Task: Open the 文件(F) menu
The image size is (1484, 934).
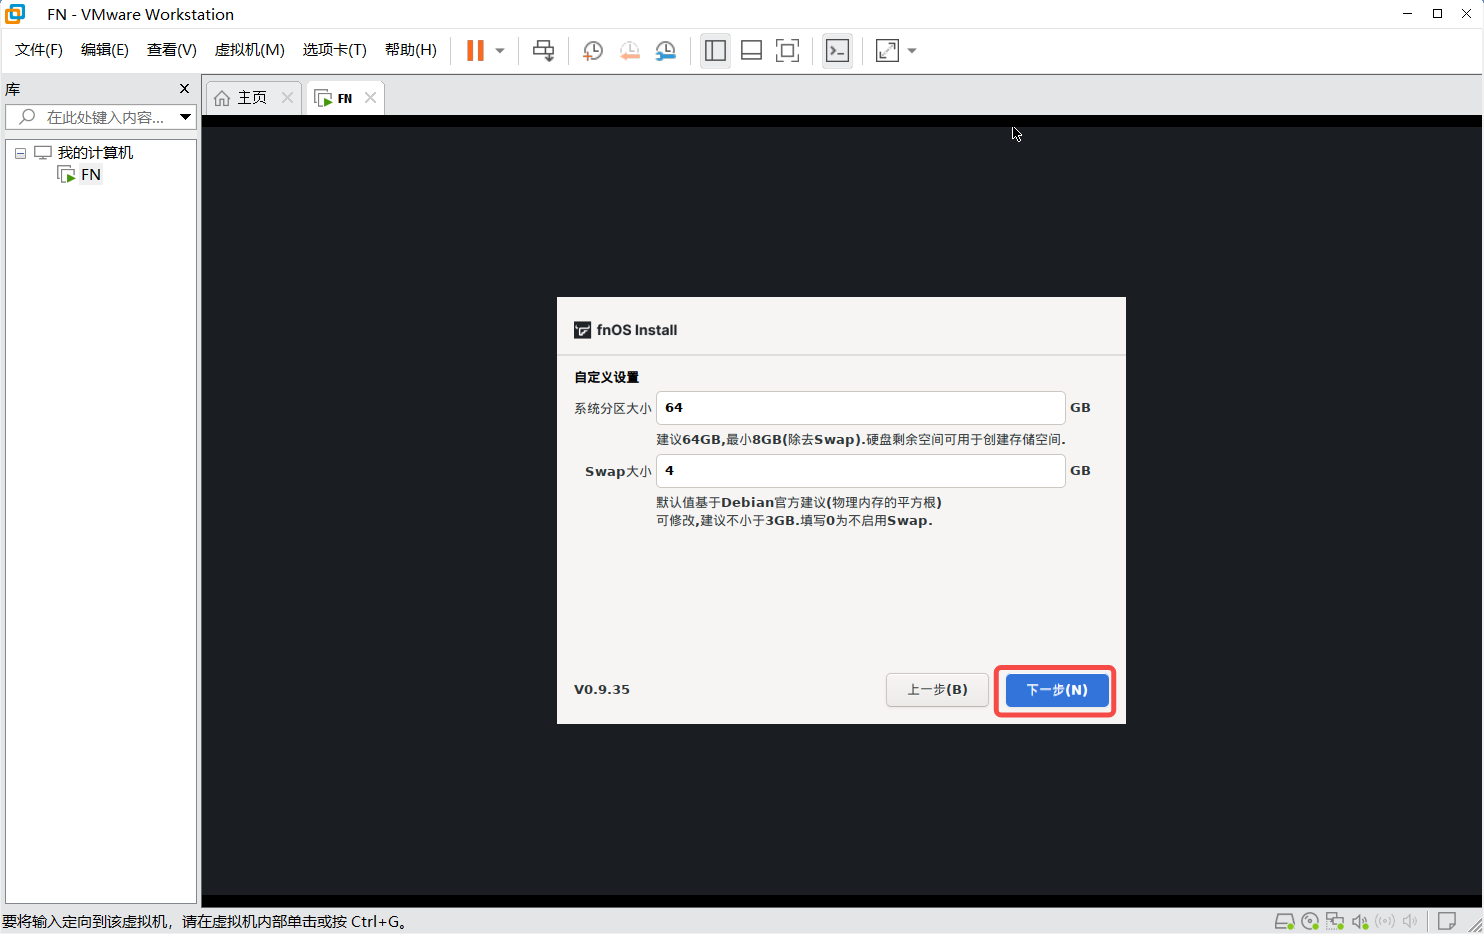Action: (39, 50)
